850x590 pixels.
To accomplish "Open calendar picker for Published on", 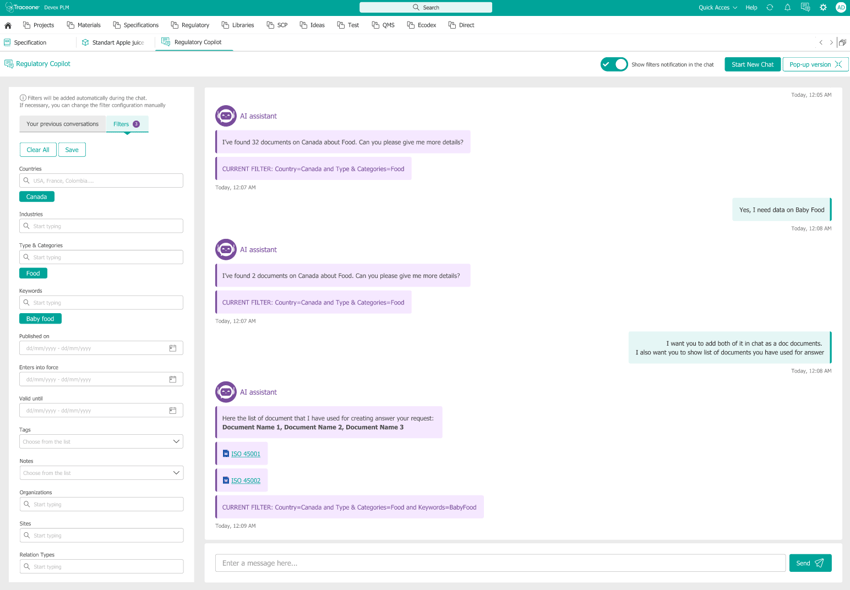I will [173, 348].
